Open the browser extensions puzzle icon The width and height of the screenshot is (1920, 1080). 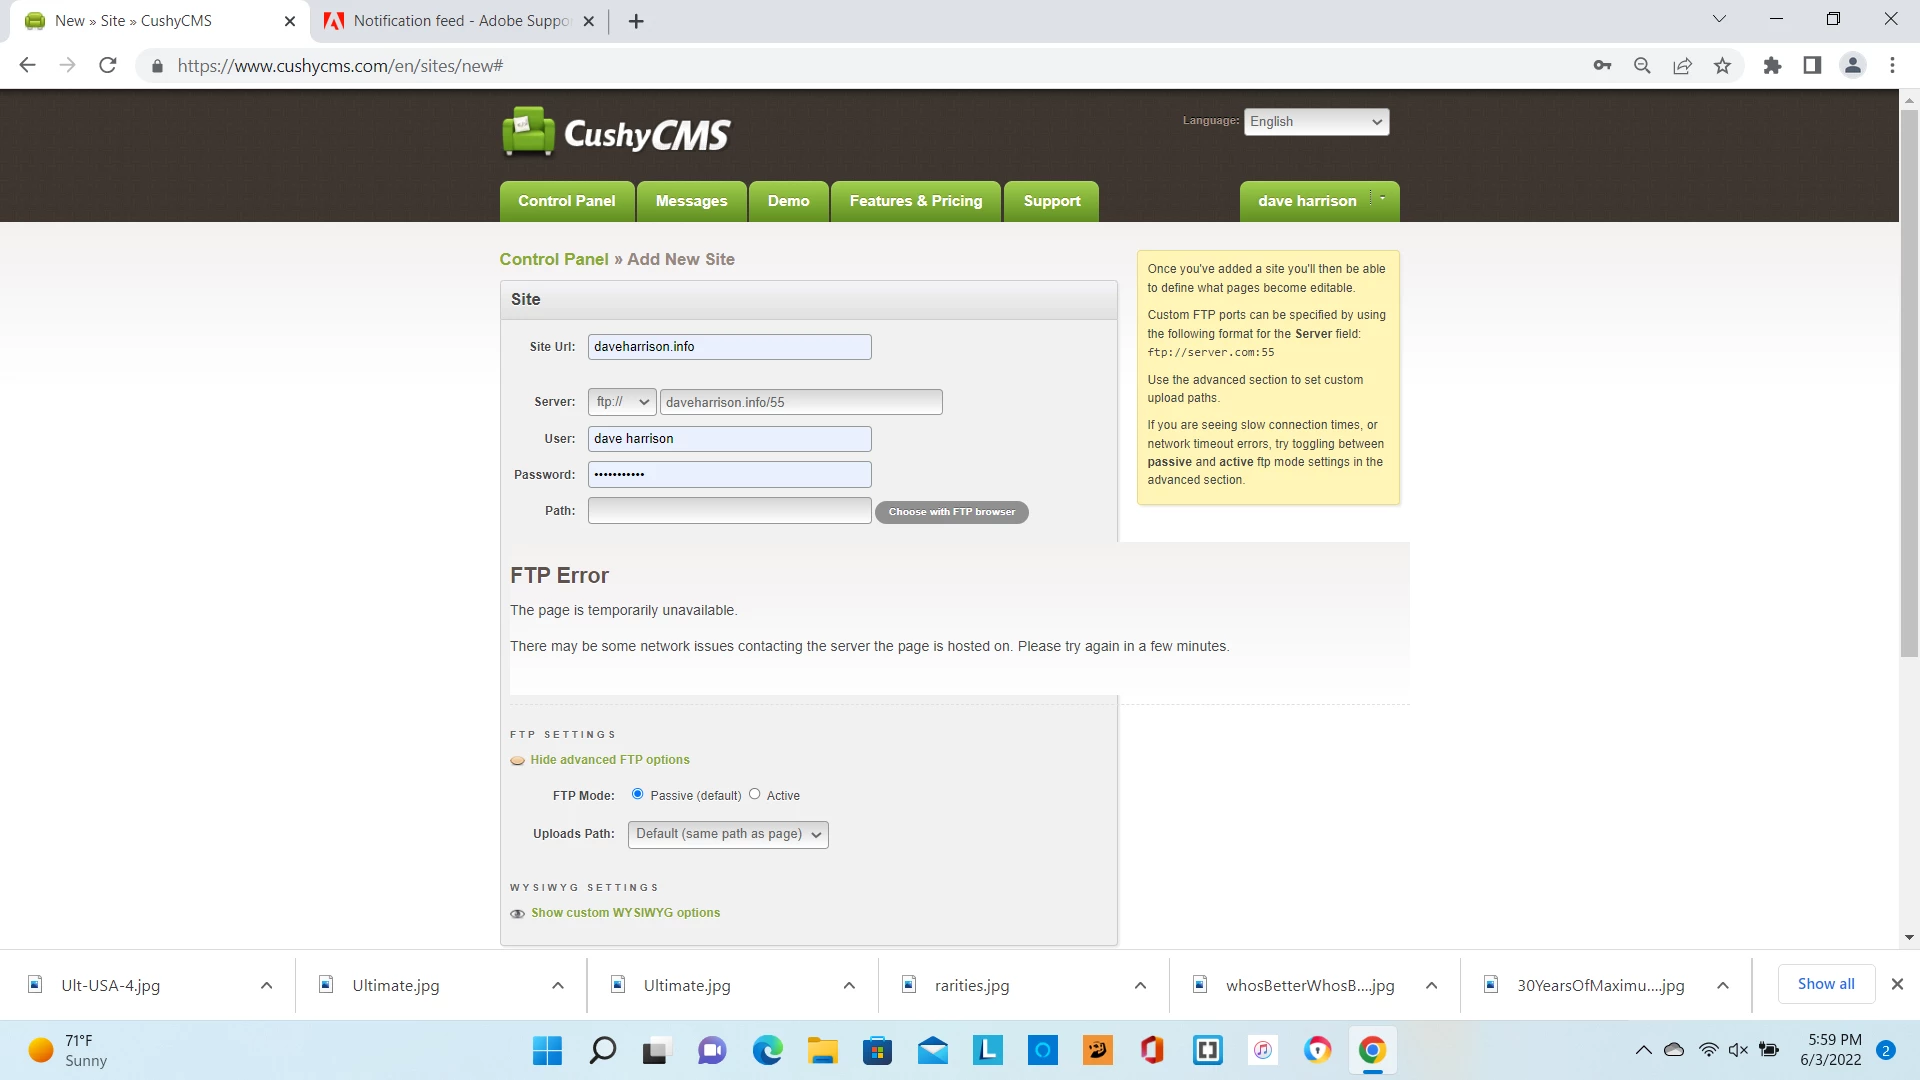click(1772, 66)
